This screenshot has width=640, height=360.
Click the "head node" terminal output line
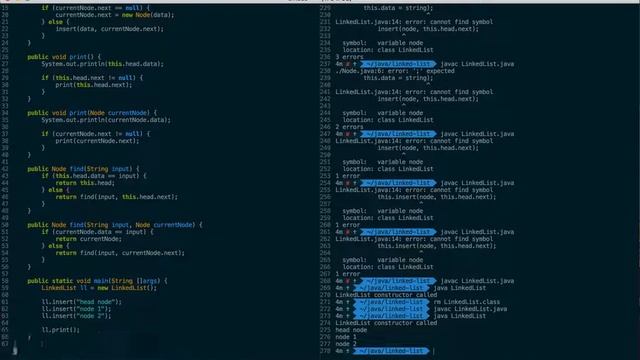[x=351, y=330]
